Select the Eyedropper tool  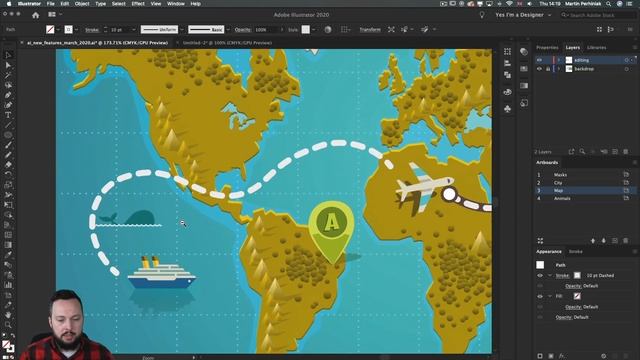[x=8, y=255]
